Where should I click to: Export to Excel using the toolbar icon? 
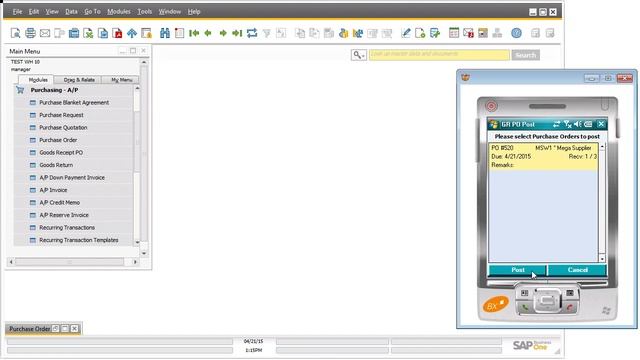tap(88, 33)
